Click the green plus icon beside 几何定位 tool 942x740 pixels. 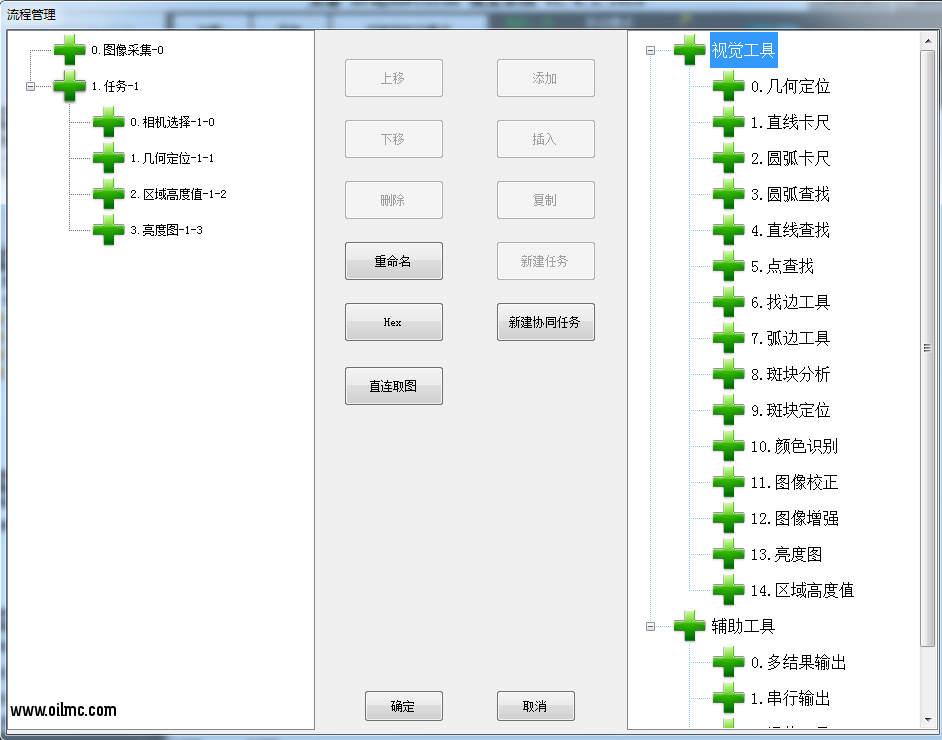pos(728,87)
